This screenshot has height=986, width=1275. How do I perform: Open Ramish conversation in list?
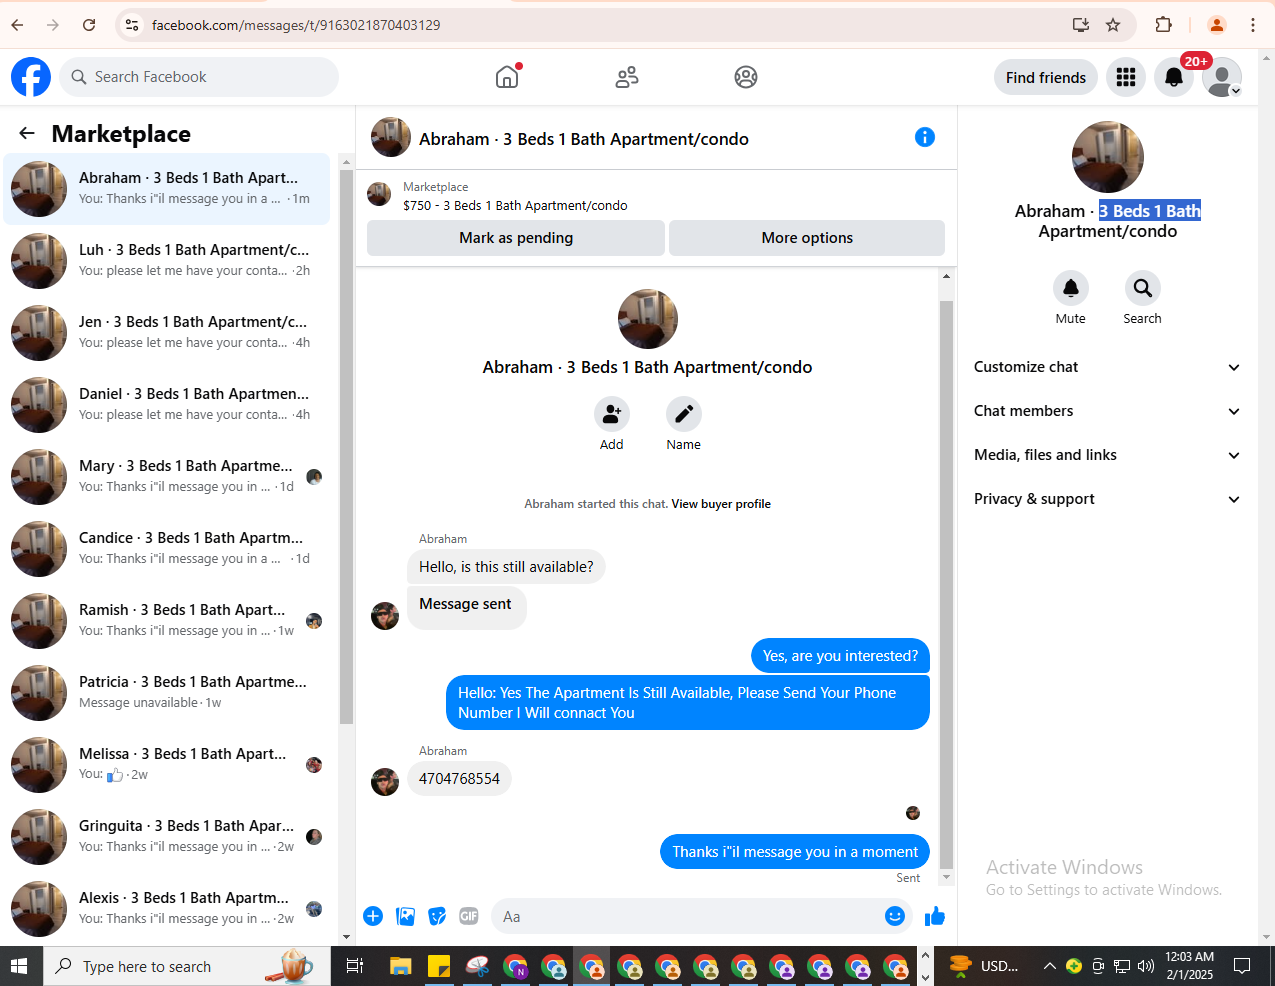[167, 621]
